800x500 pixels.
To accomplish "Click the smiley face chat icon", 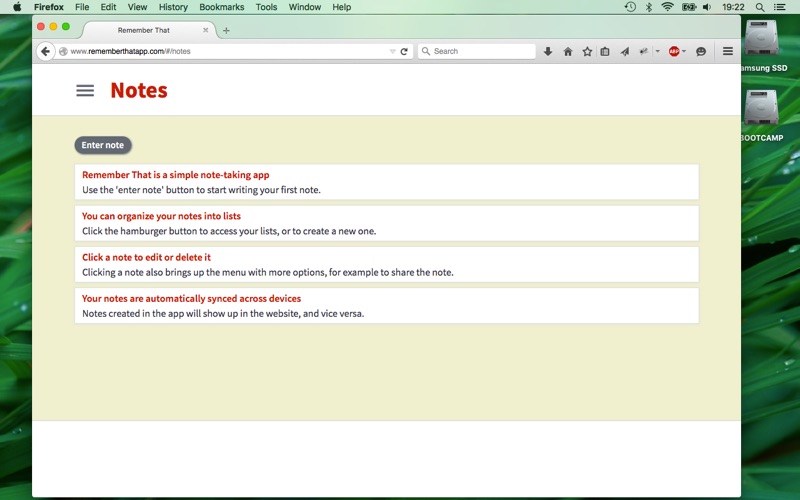I will [x=701, y=51].
